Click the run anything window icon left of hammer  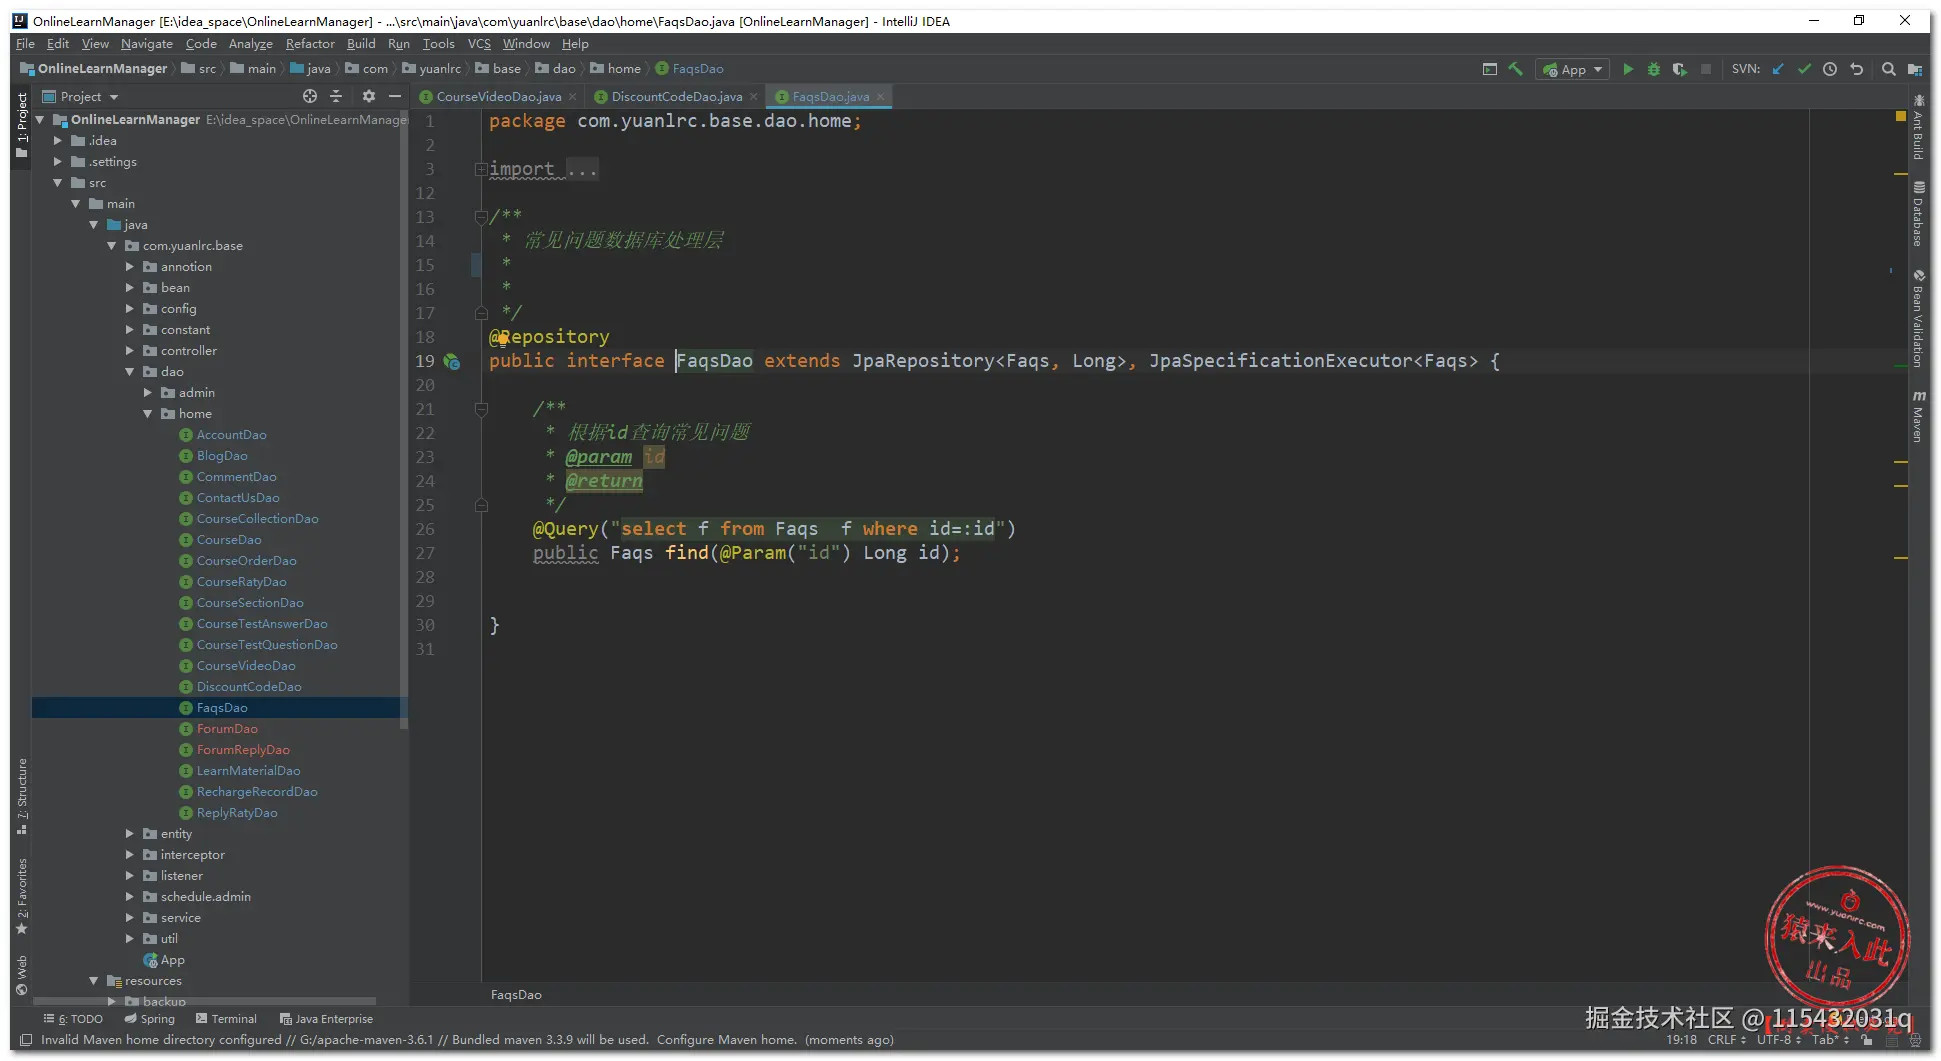(x=1490, y=69)
